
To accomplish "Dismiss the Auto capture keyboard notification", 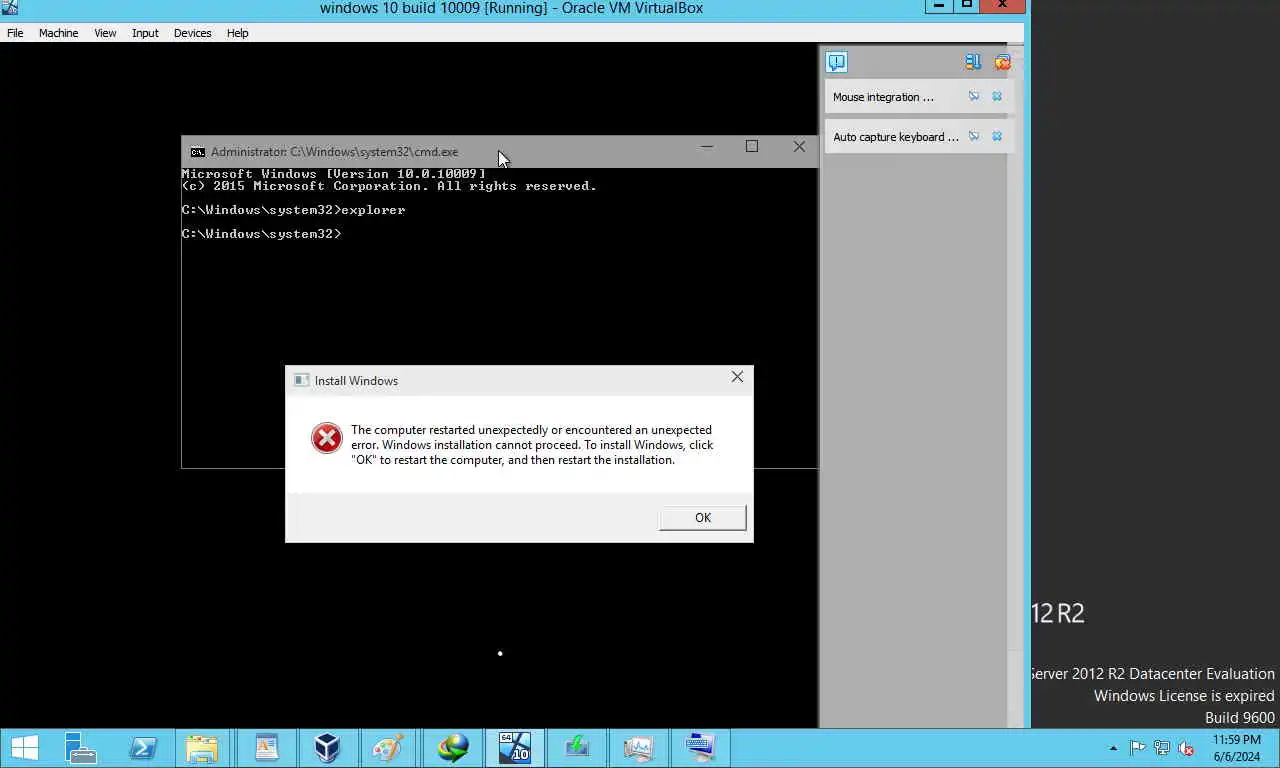I will click(x=997, y=137).
